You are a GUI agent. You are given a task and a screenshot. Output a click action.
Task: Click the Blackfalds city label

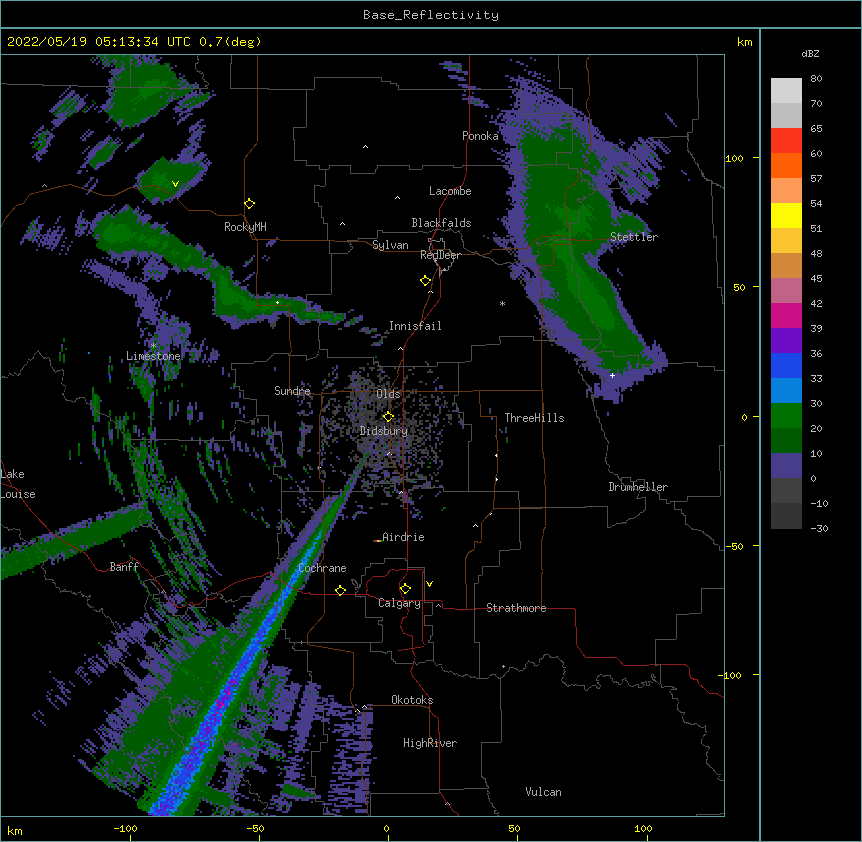pyautogui.click(x=441, y=223)
